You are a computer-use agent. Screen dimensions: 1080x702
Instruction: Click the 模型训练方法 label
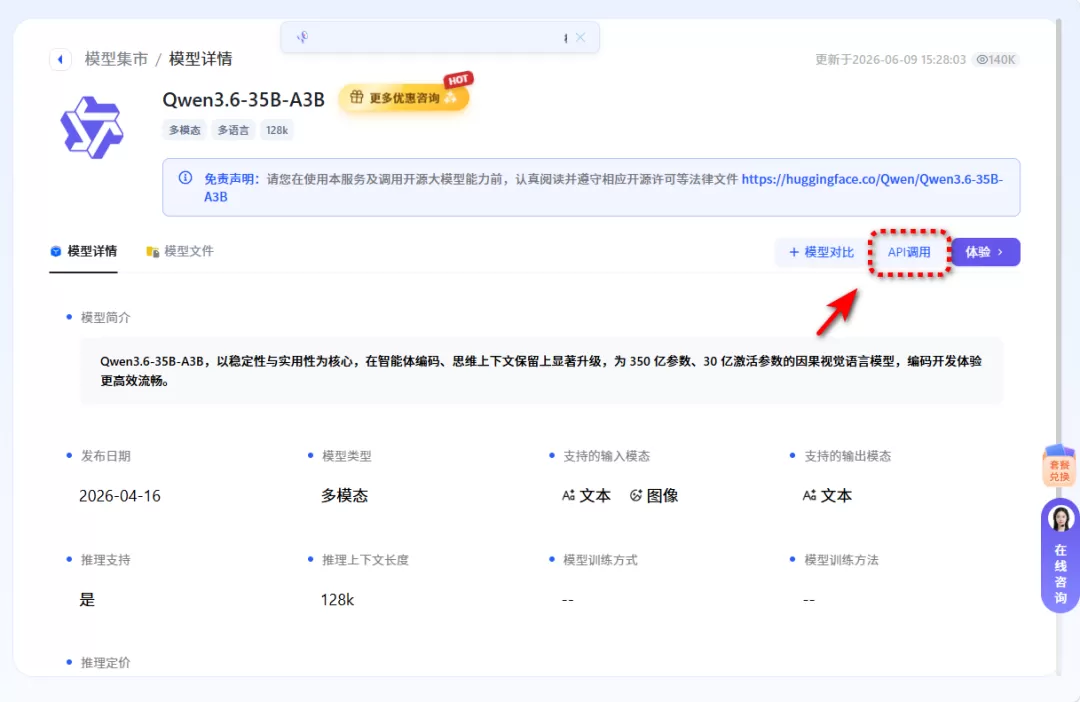click(841, 560)
